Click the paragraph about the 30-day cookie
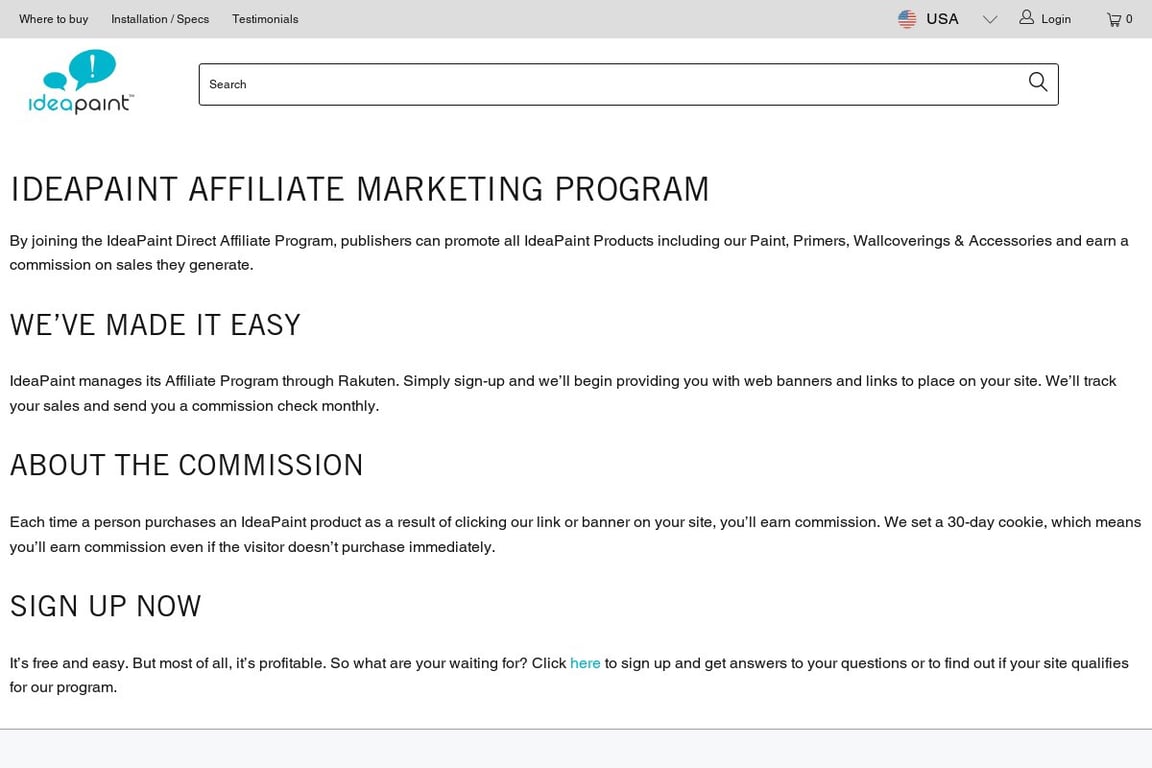Viewport: 1152px width, 768px height. [x=575, y=534]
